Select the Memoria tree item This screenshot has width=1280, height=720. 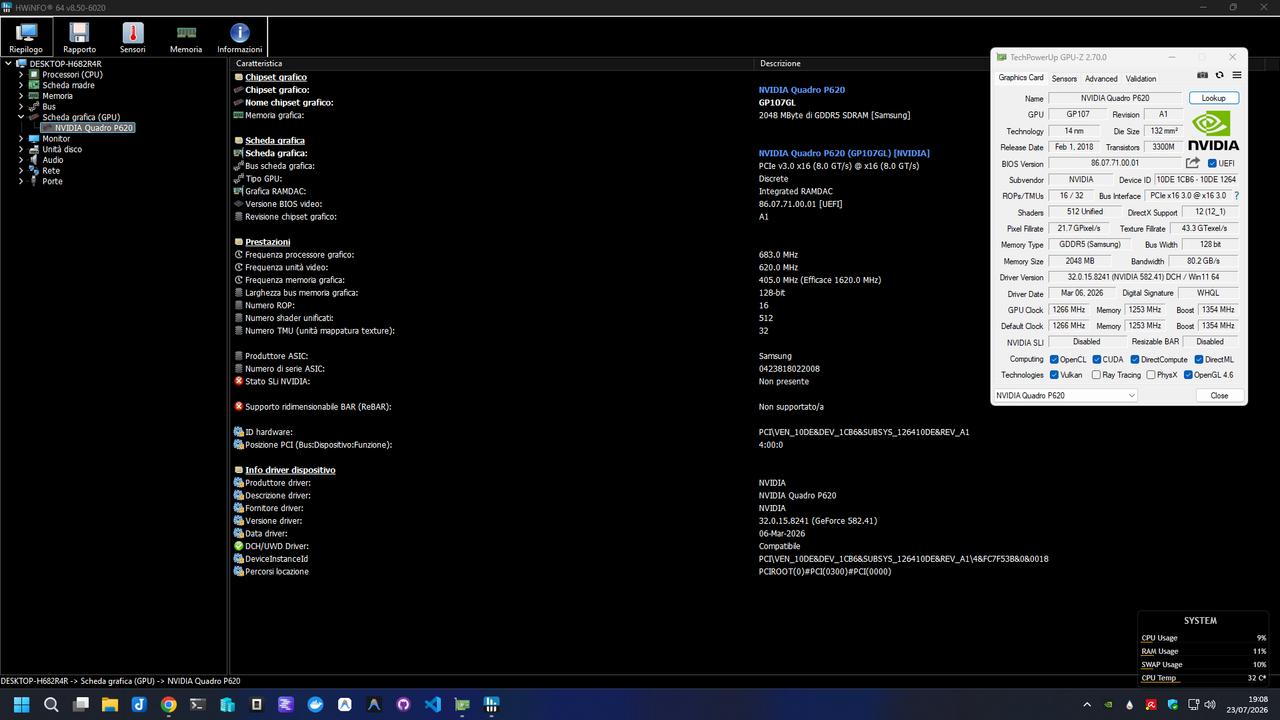[57, 96]
